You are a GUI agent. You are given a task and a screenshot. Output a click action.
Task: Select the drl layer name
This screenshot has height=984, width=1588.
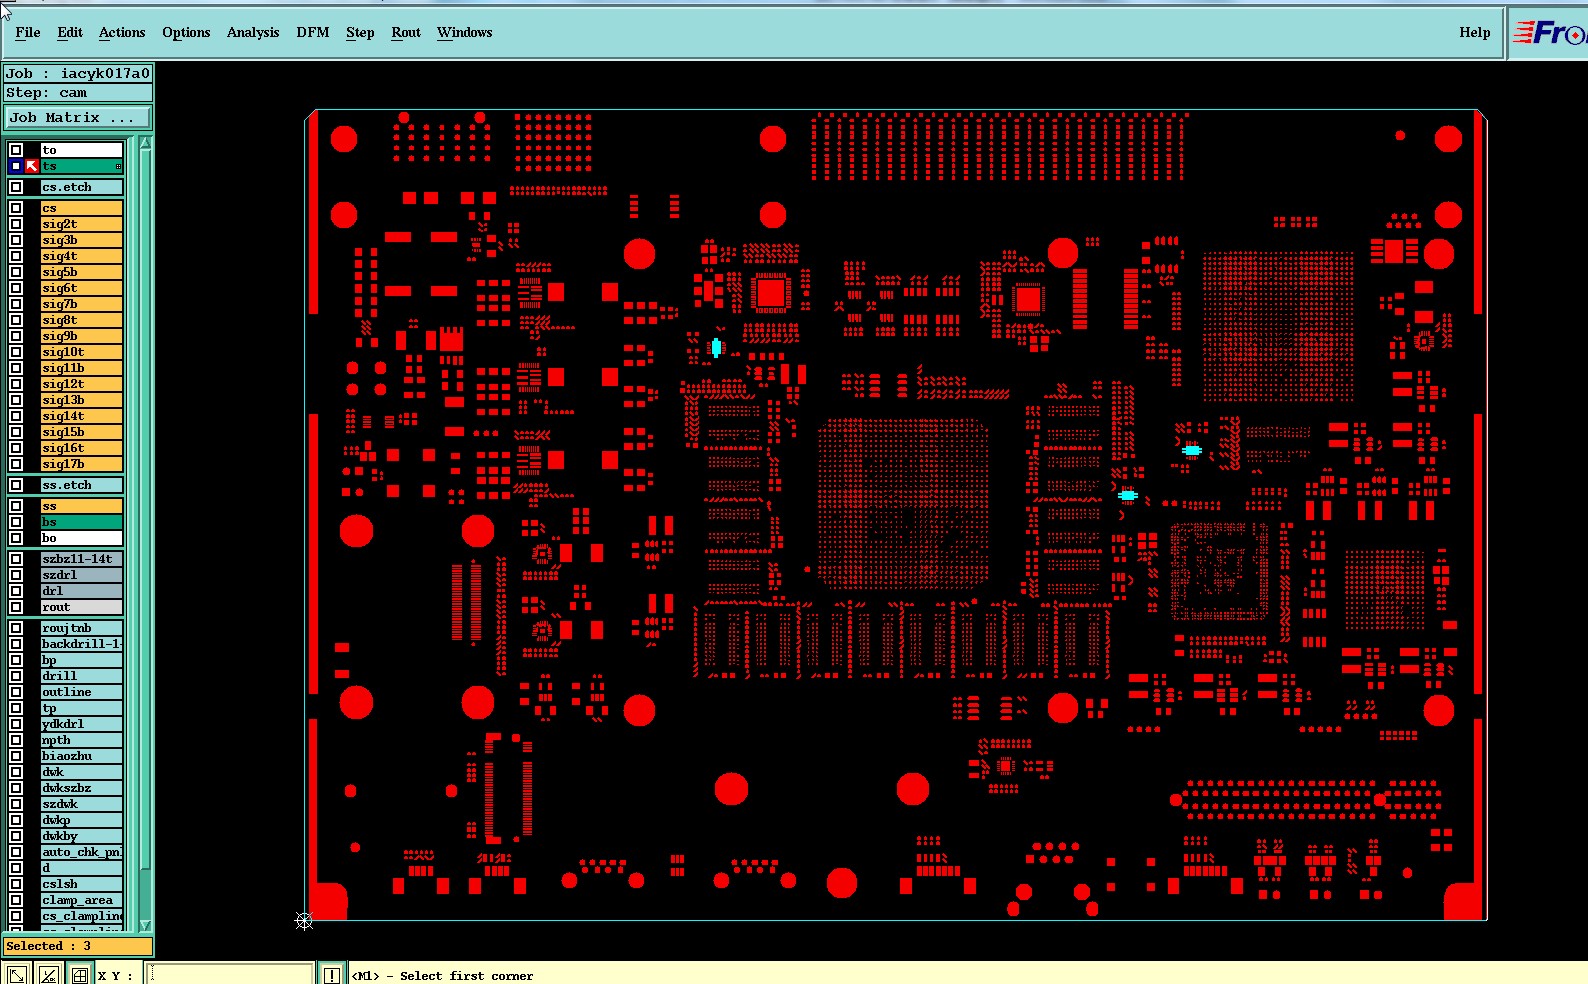[x=82, y=591]
